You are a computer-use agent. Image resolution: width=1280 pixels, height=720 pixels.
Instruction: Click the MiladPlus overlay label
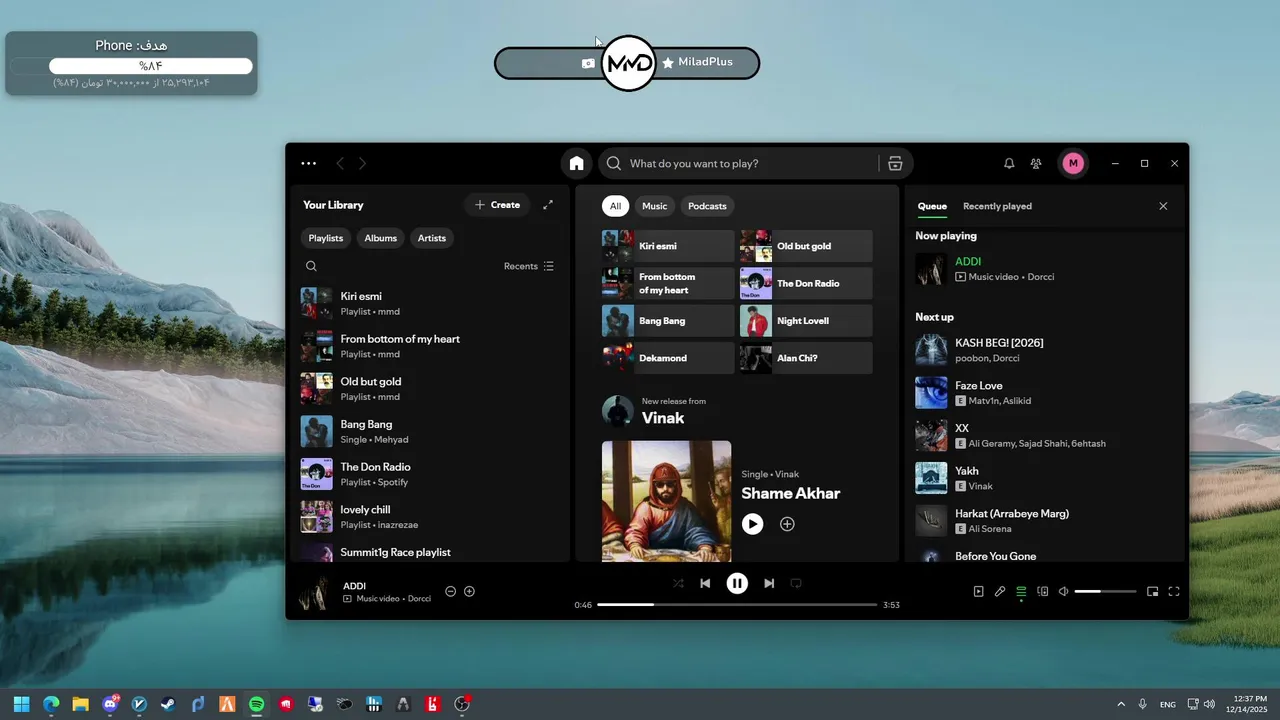[705, 62]
